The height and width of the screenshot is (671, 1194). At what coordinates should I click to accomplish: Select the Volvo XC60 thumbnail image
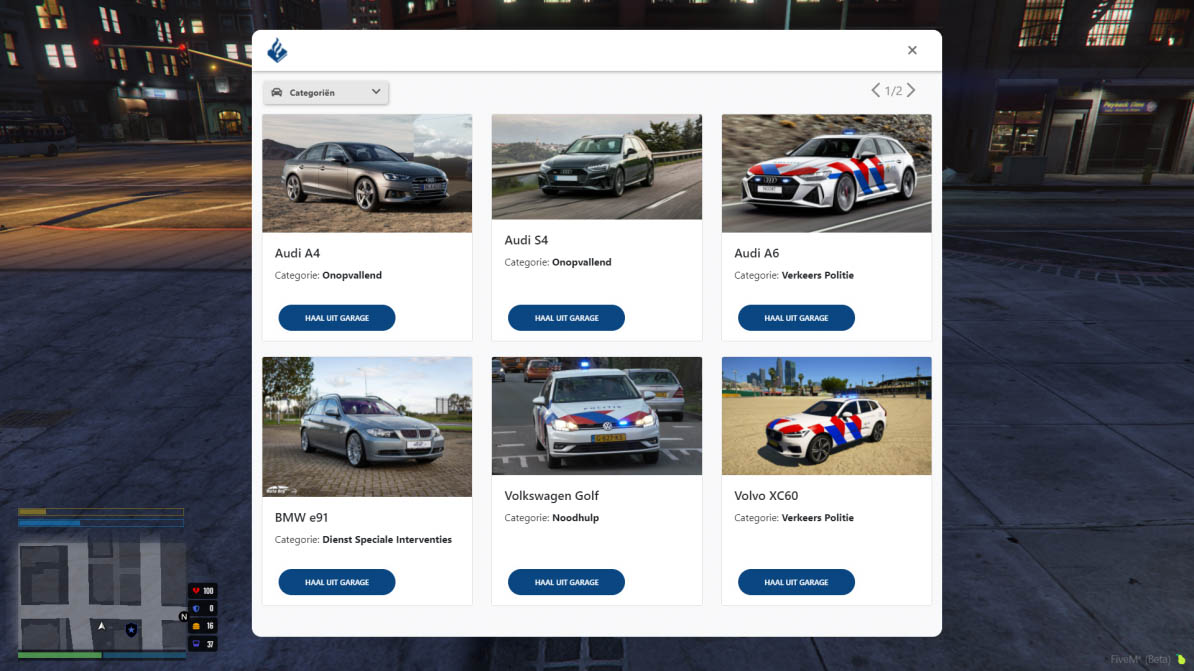(x=826, y=416)
